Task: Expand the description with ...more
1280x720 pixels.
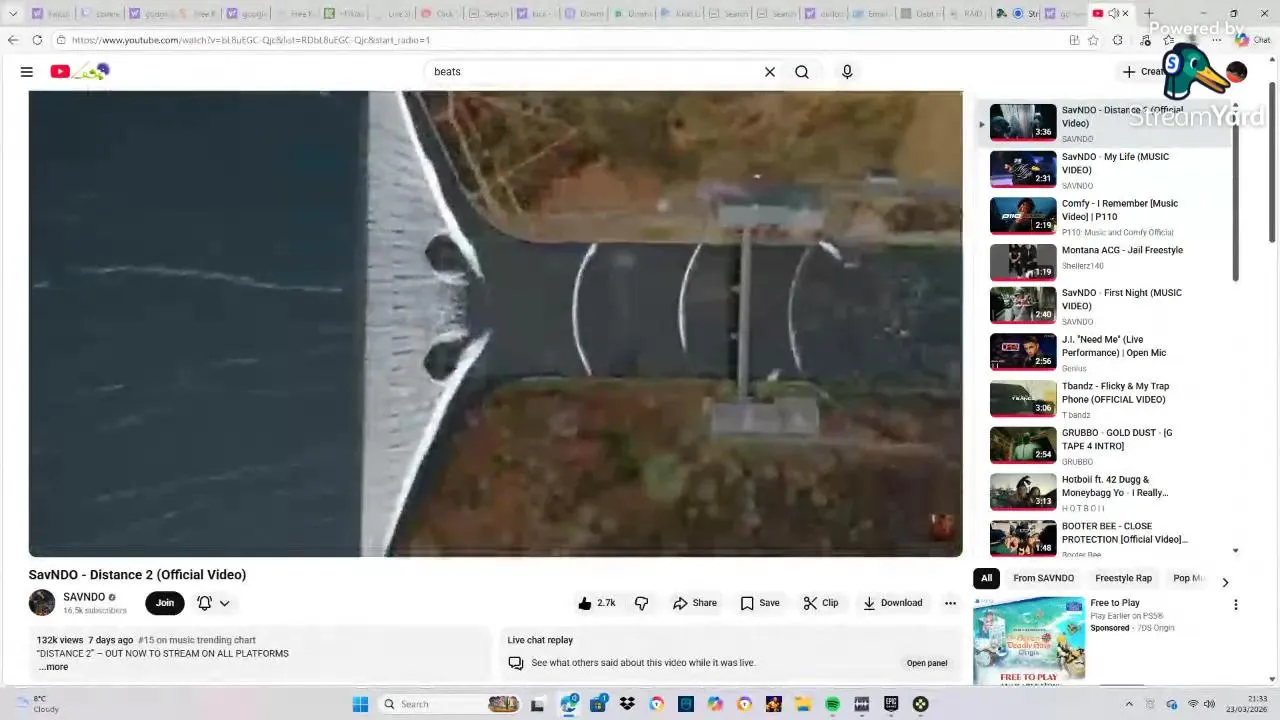Action: point(54,667)
